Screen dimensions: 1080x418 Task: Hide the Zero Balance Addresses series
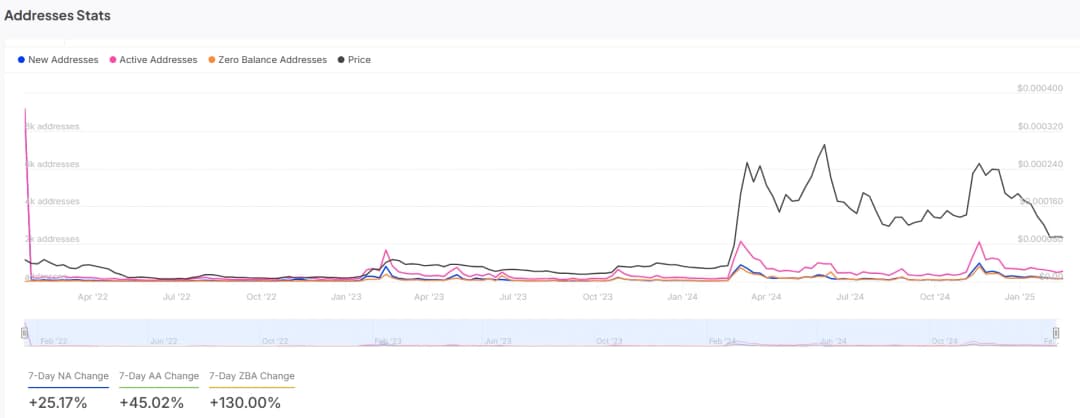click(272, 60)
